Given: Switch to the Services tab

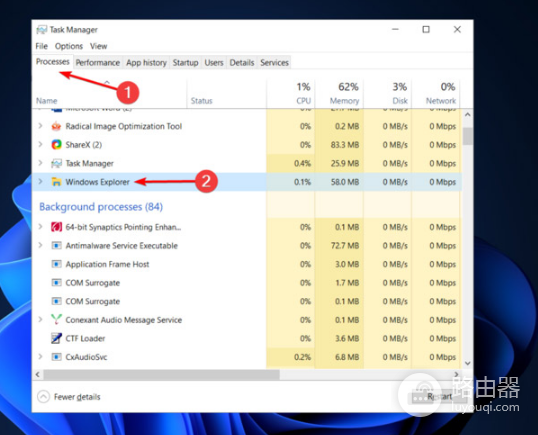Looking at the screenshot, I should click(274, 62).
